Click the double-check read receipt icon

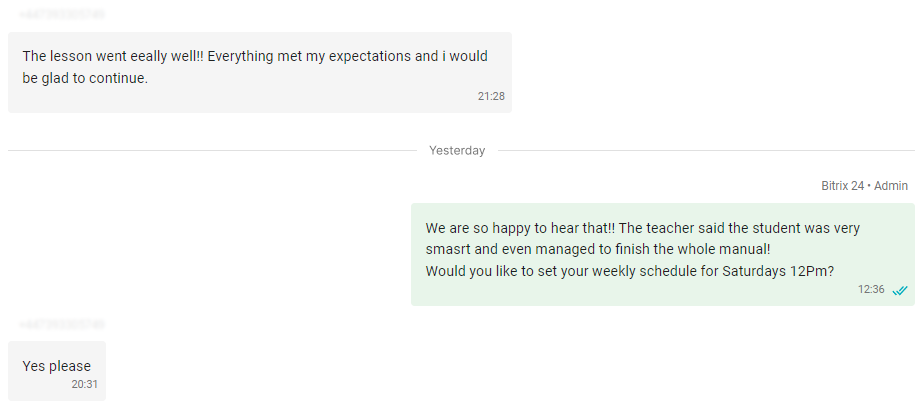[x=900, y=290]
